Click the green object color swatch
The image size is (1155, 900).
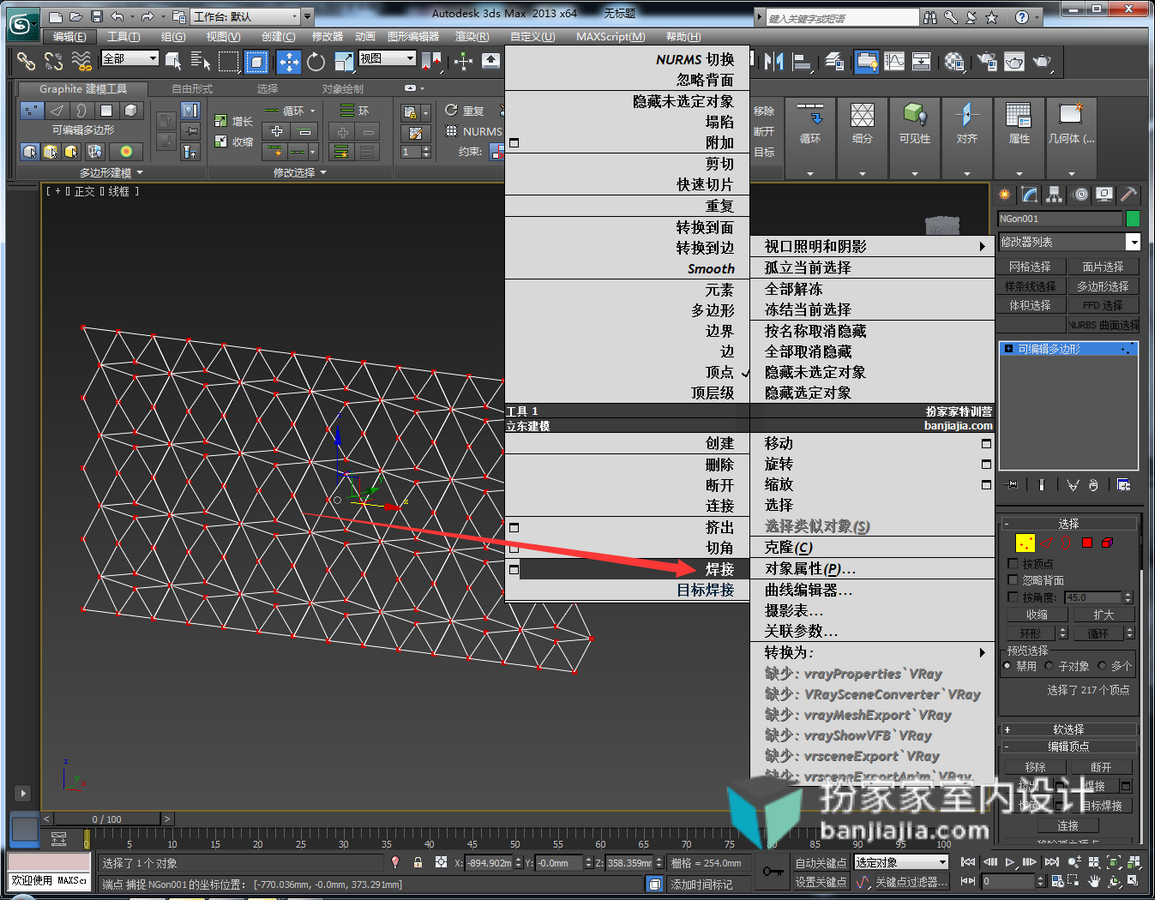(1133, 219)
